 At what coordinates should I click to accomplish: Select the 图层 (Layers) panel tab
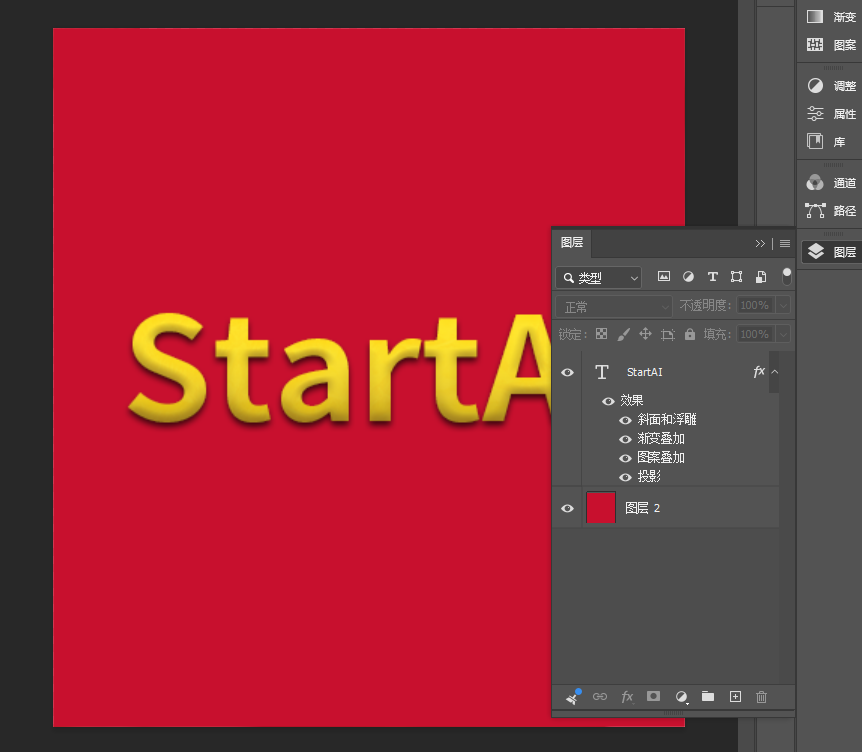coord(572,243)
